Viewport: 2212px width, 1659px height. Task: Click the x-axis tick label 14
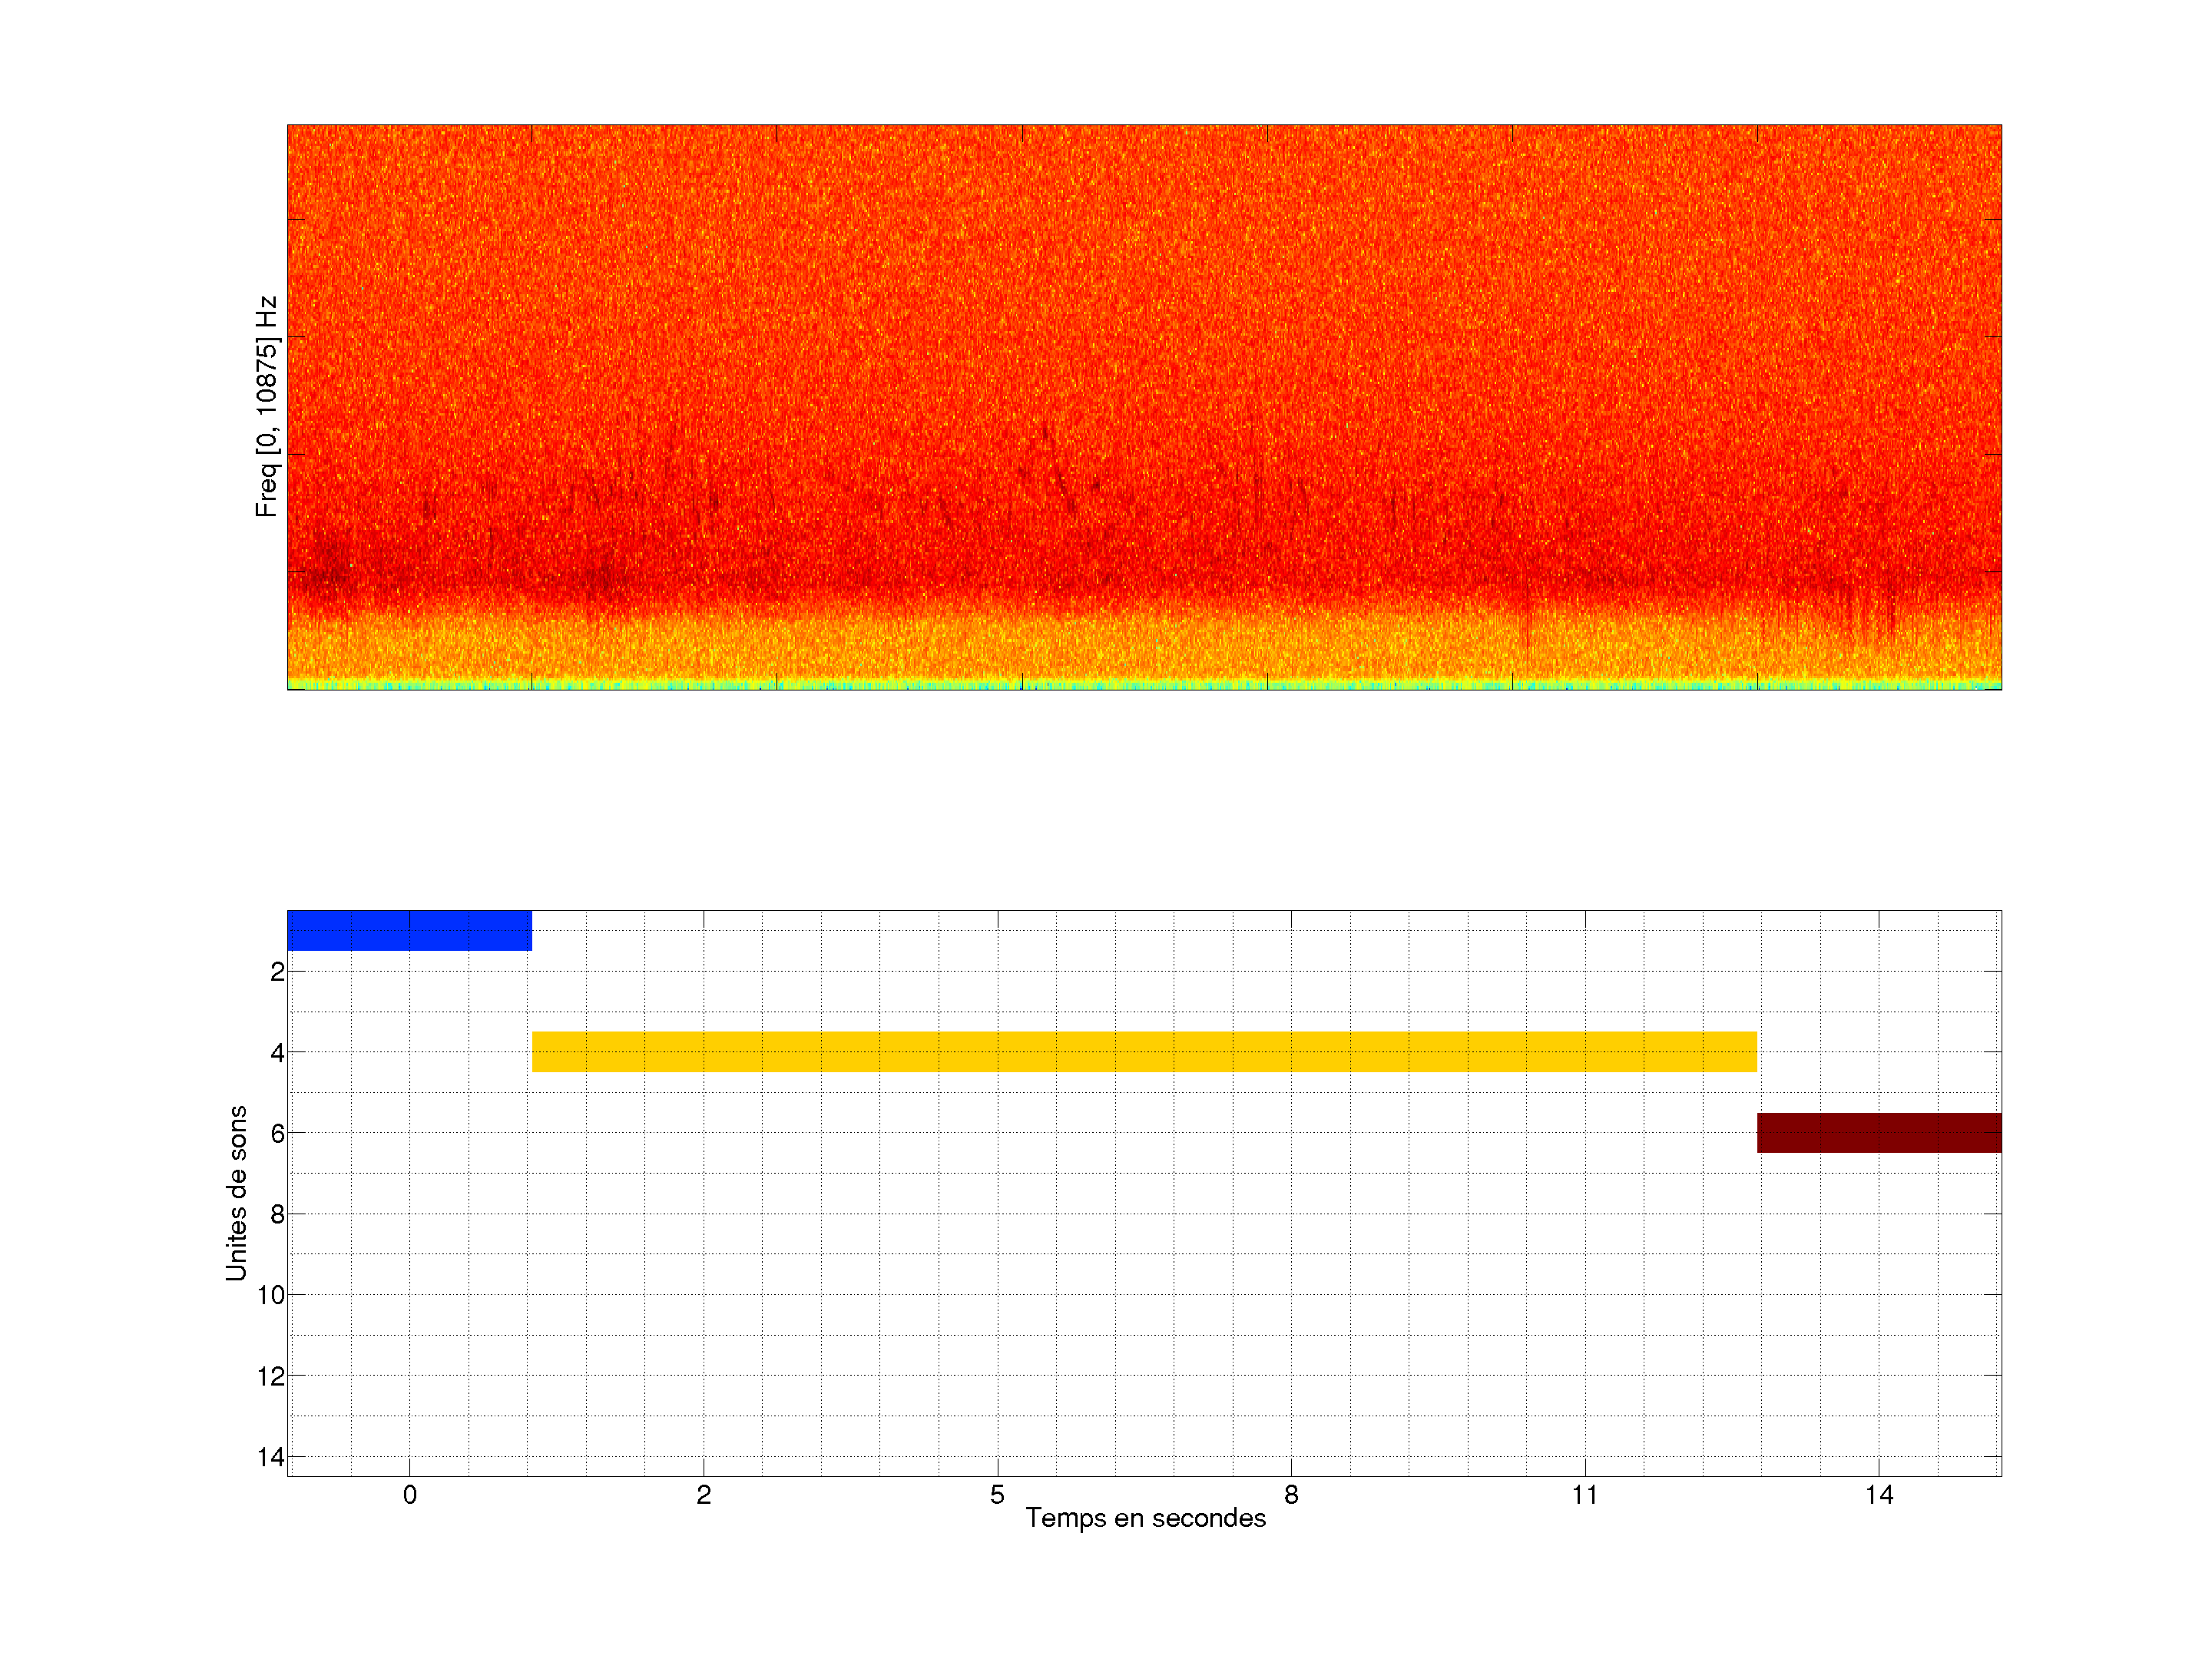point(1879,1495)
